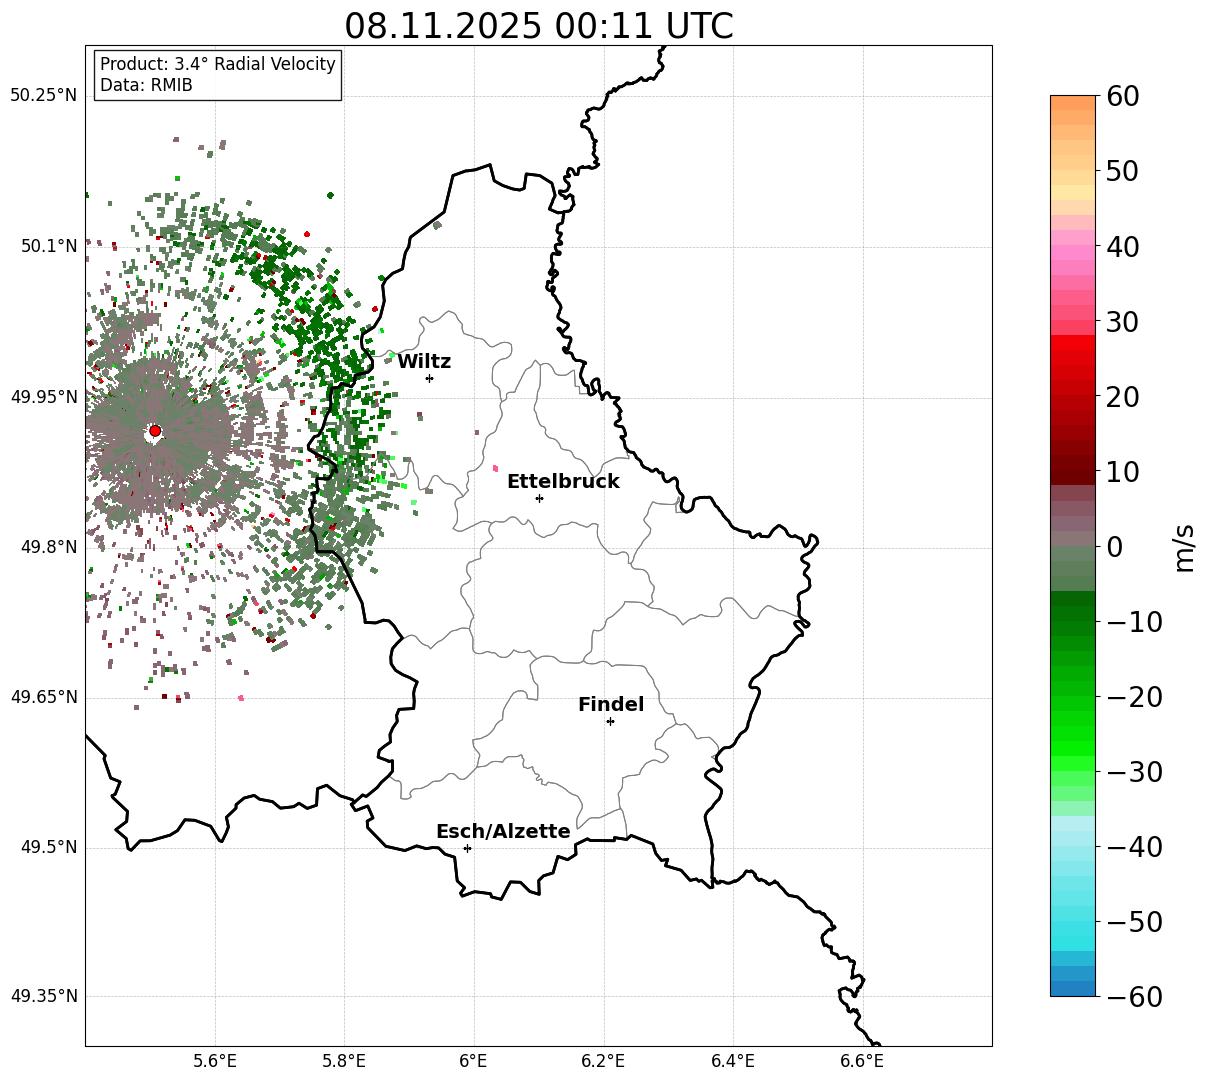The width and height of the screenshot is (1207, 1081).
Task: Click the latitude label 50.25°N
Action: (x=44, y=96)
